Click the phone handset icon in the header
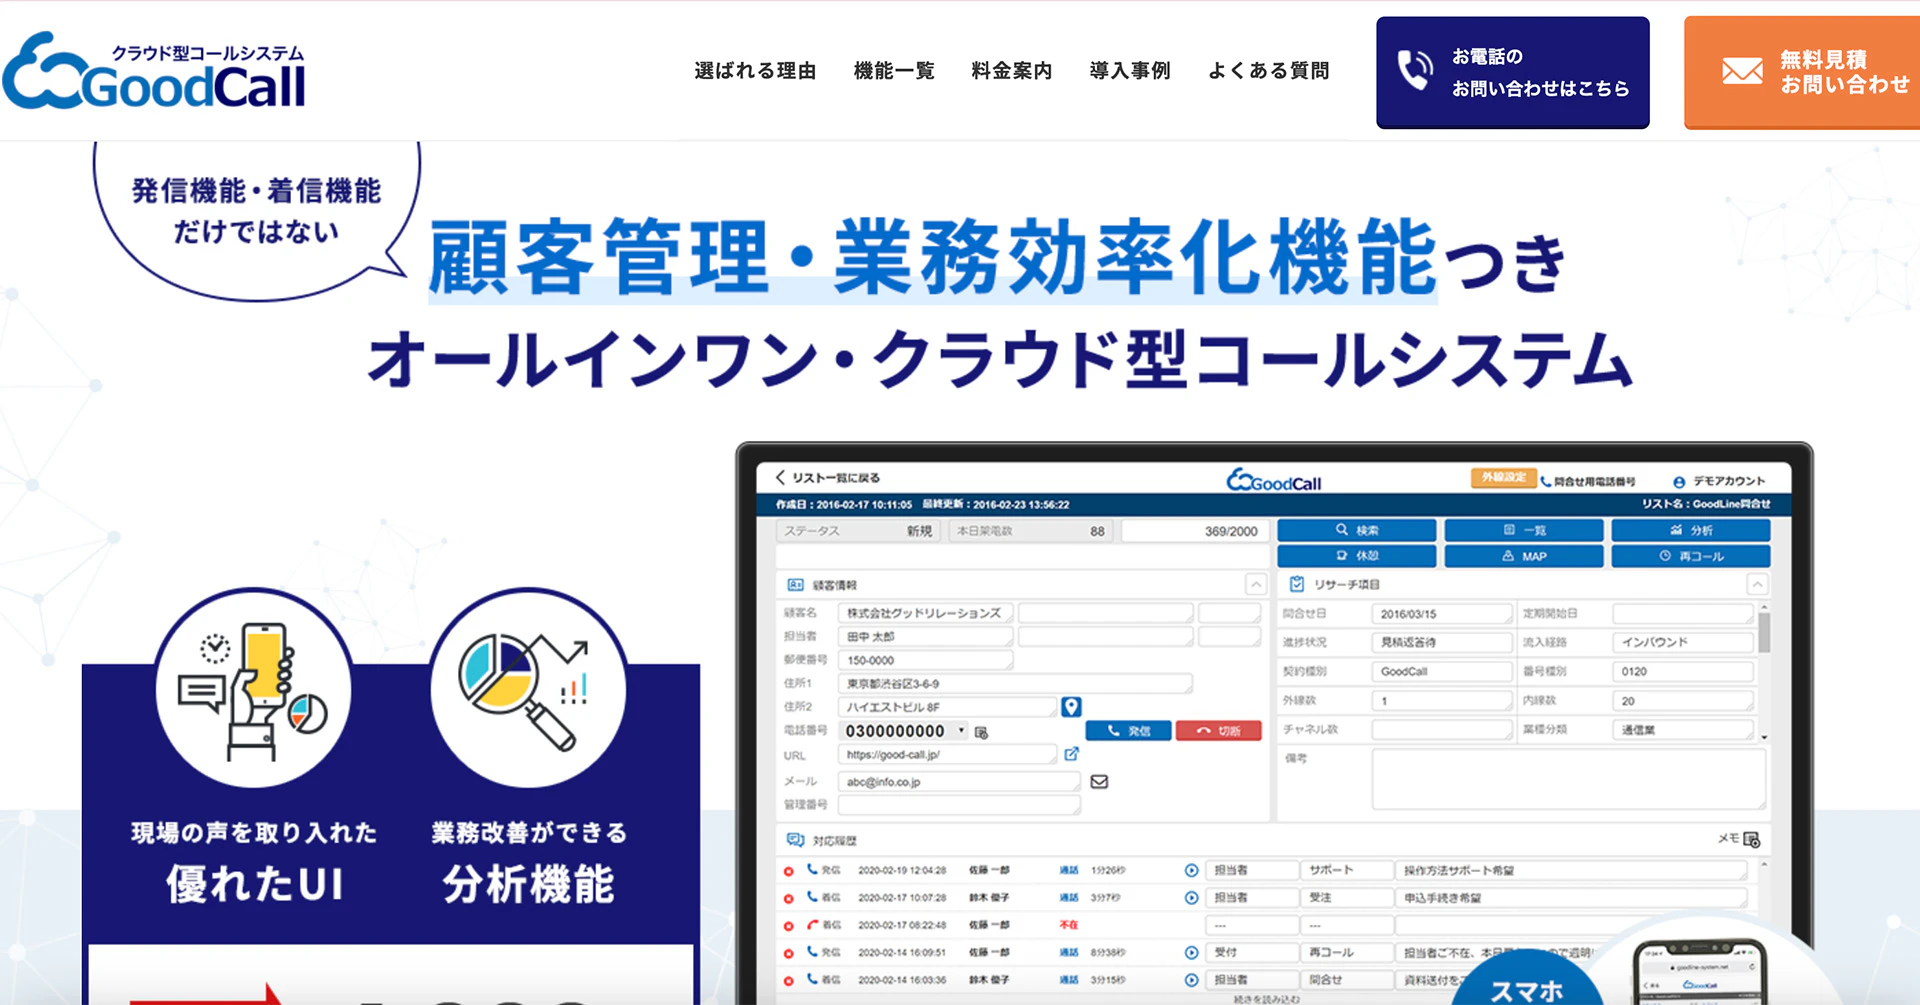 pos(1415,70)
